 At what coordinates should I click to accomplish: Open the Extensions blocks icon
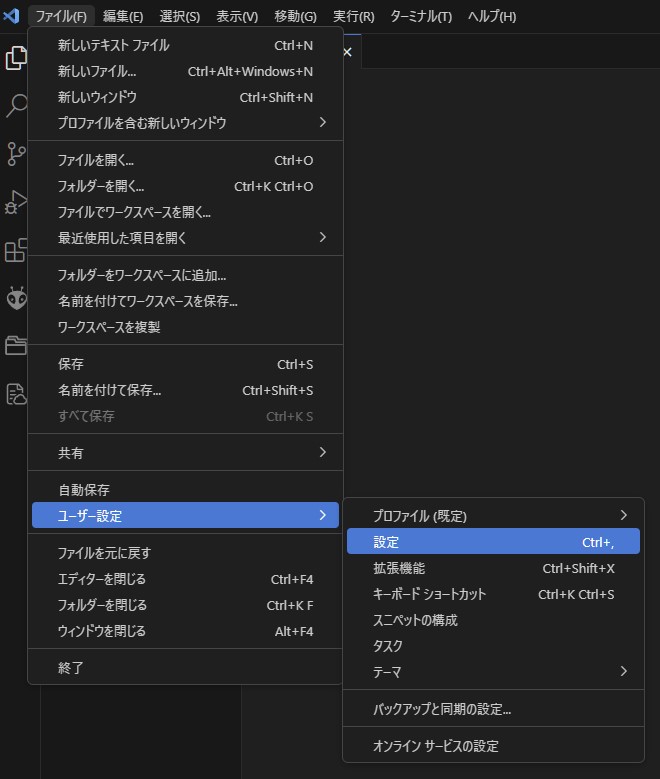tap(16, 249)
